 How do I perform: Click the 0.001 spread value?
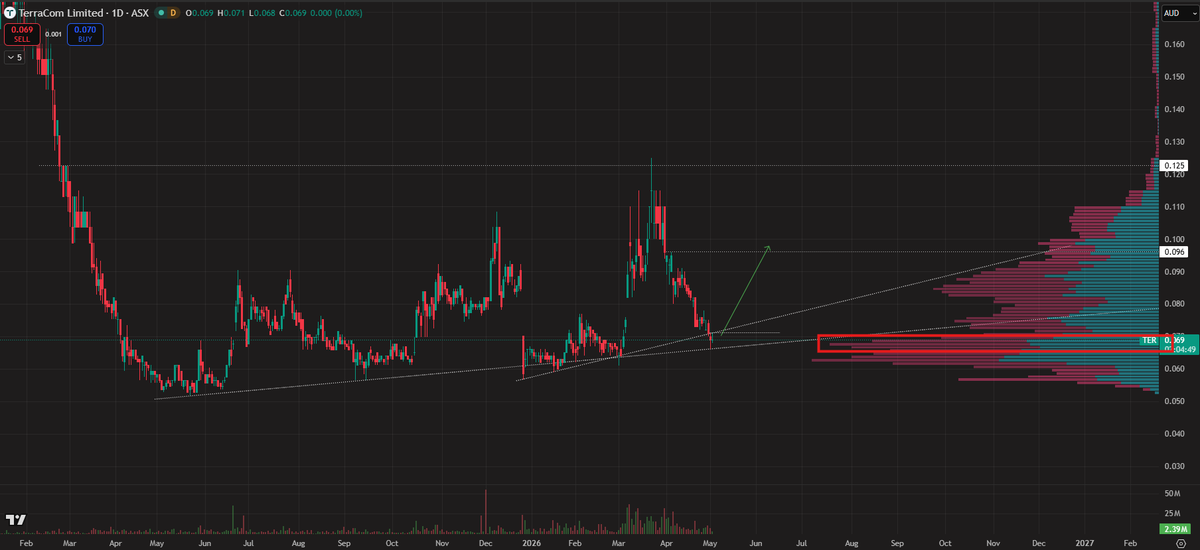pyautogui.click(x=53, y=34)
